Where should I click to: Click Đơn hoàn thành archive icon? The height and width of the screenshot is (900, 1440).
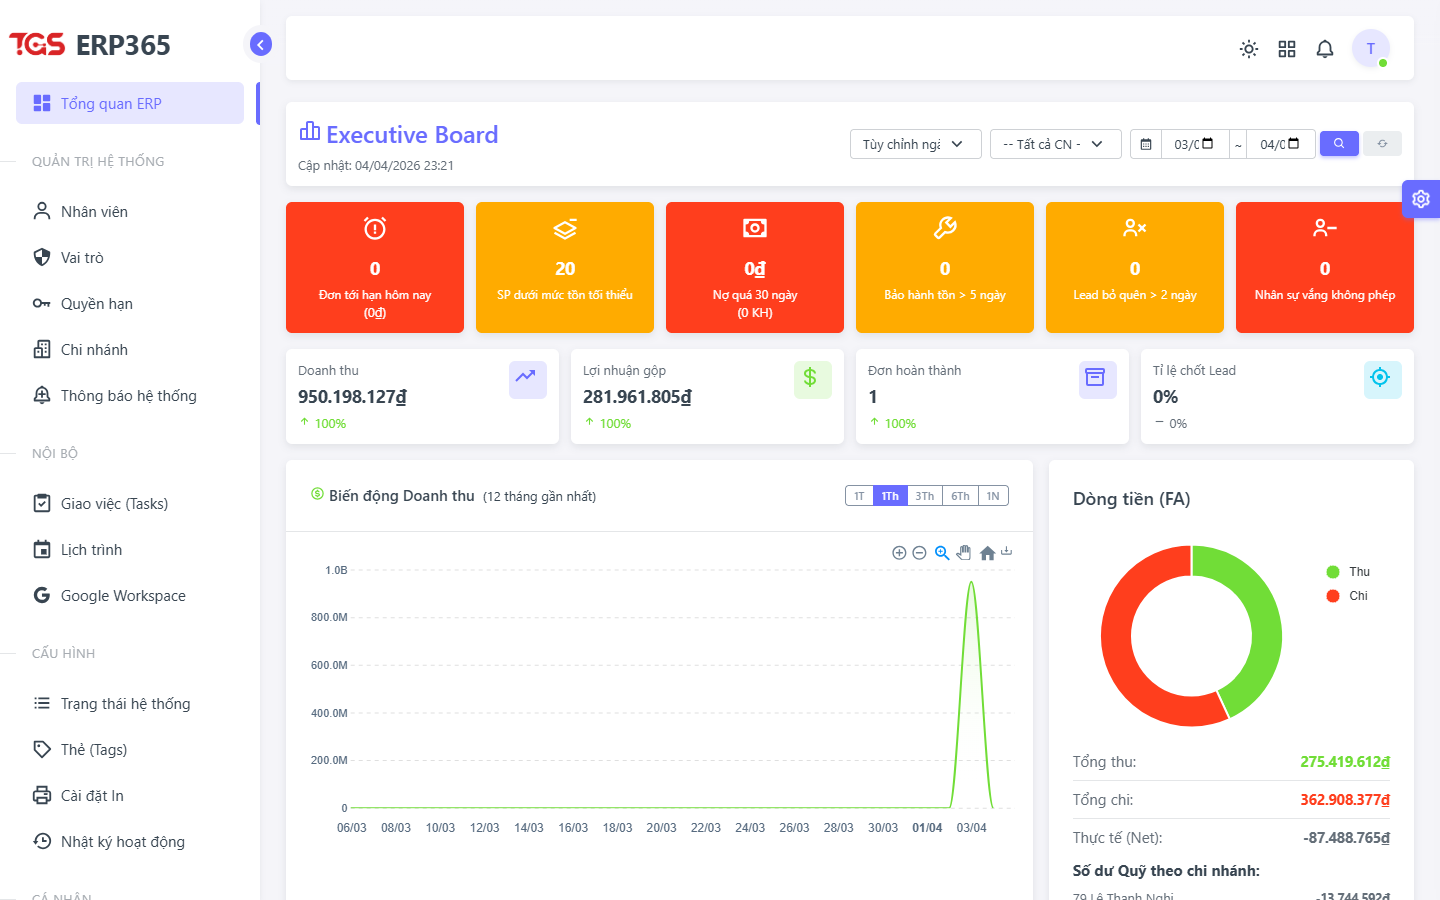[1098, 380]
